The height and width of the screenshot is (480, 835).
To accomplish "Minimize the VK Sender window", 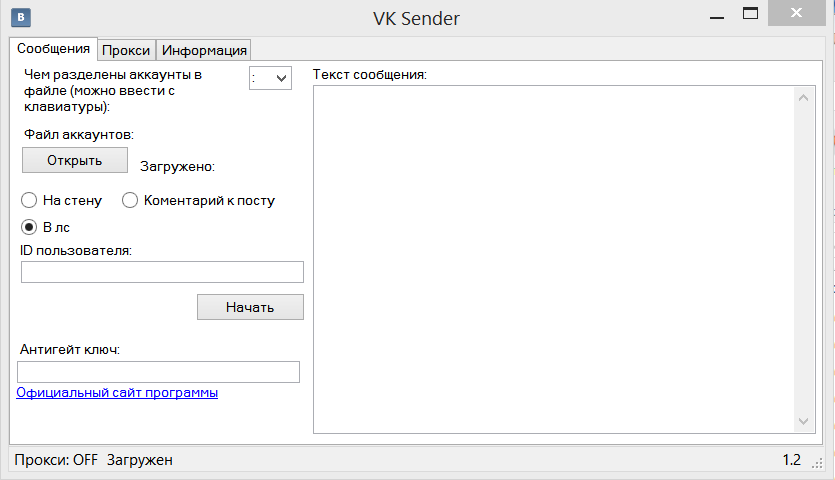I will pyautogui.click(x=715, y=15).
